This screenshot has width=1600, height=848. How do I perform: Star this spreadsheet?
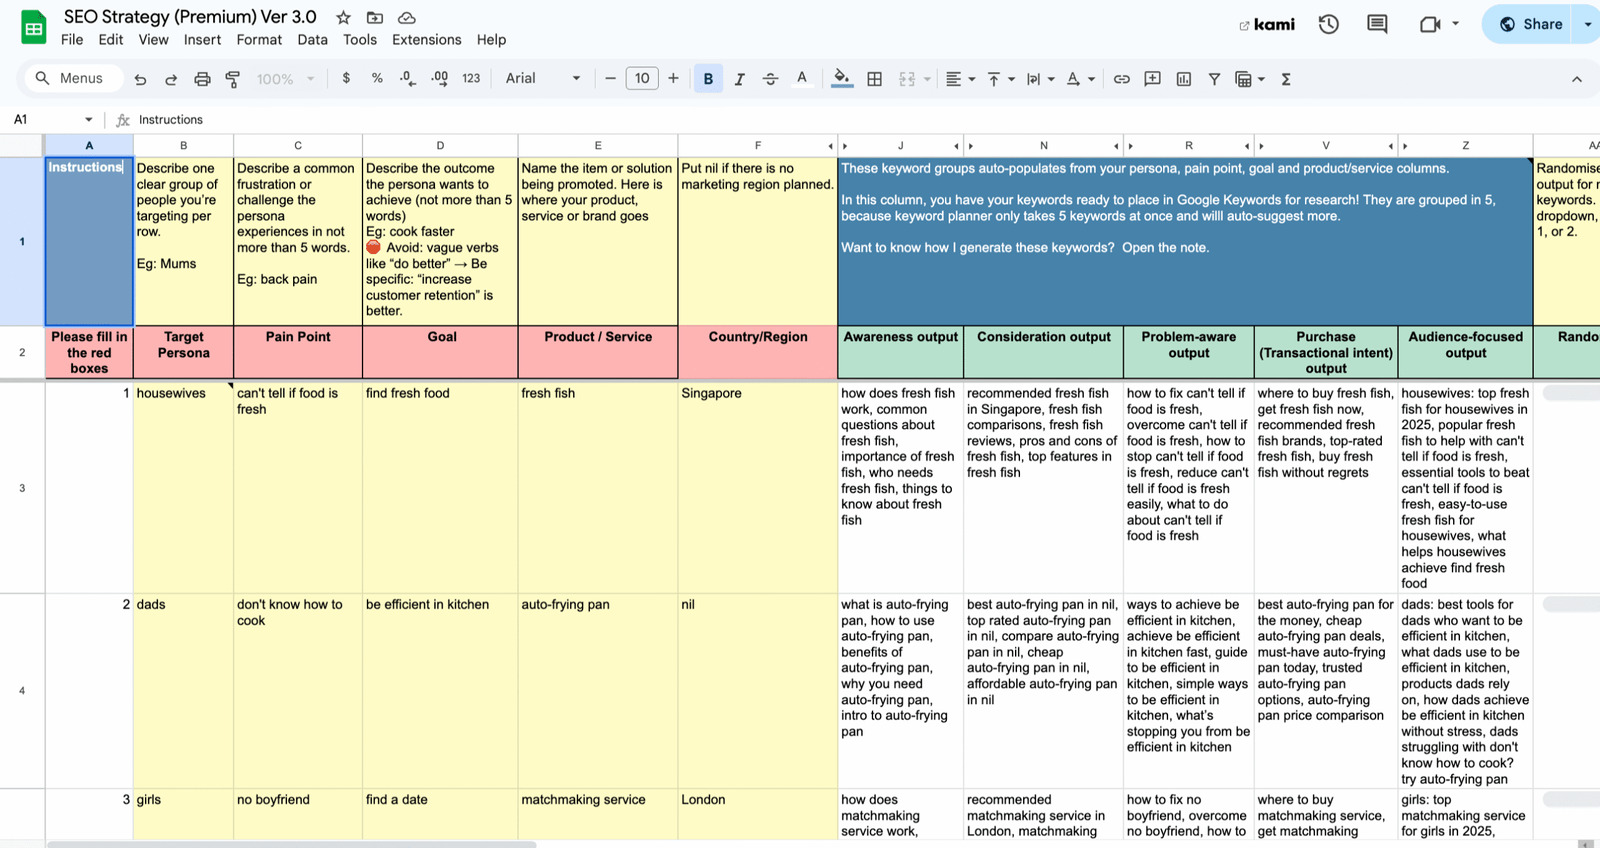point(343,17)
